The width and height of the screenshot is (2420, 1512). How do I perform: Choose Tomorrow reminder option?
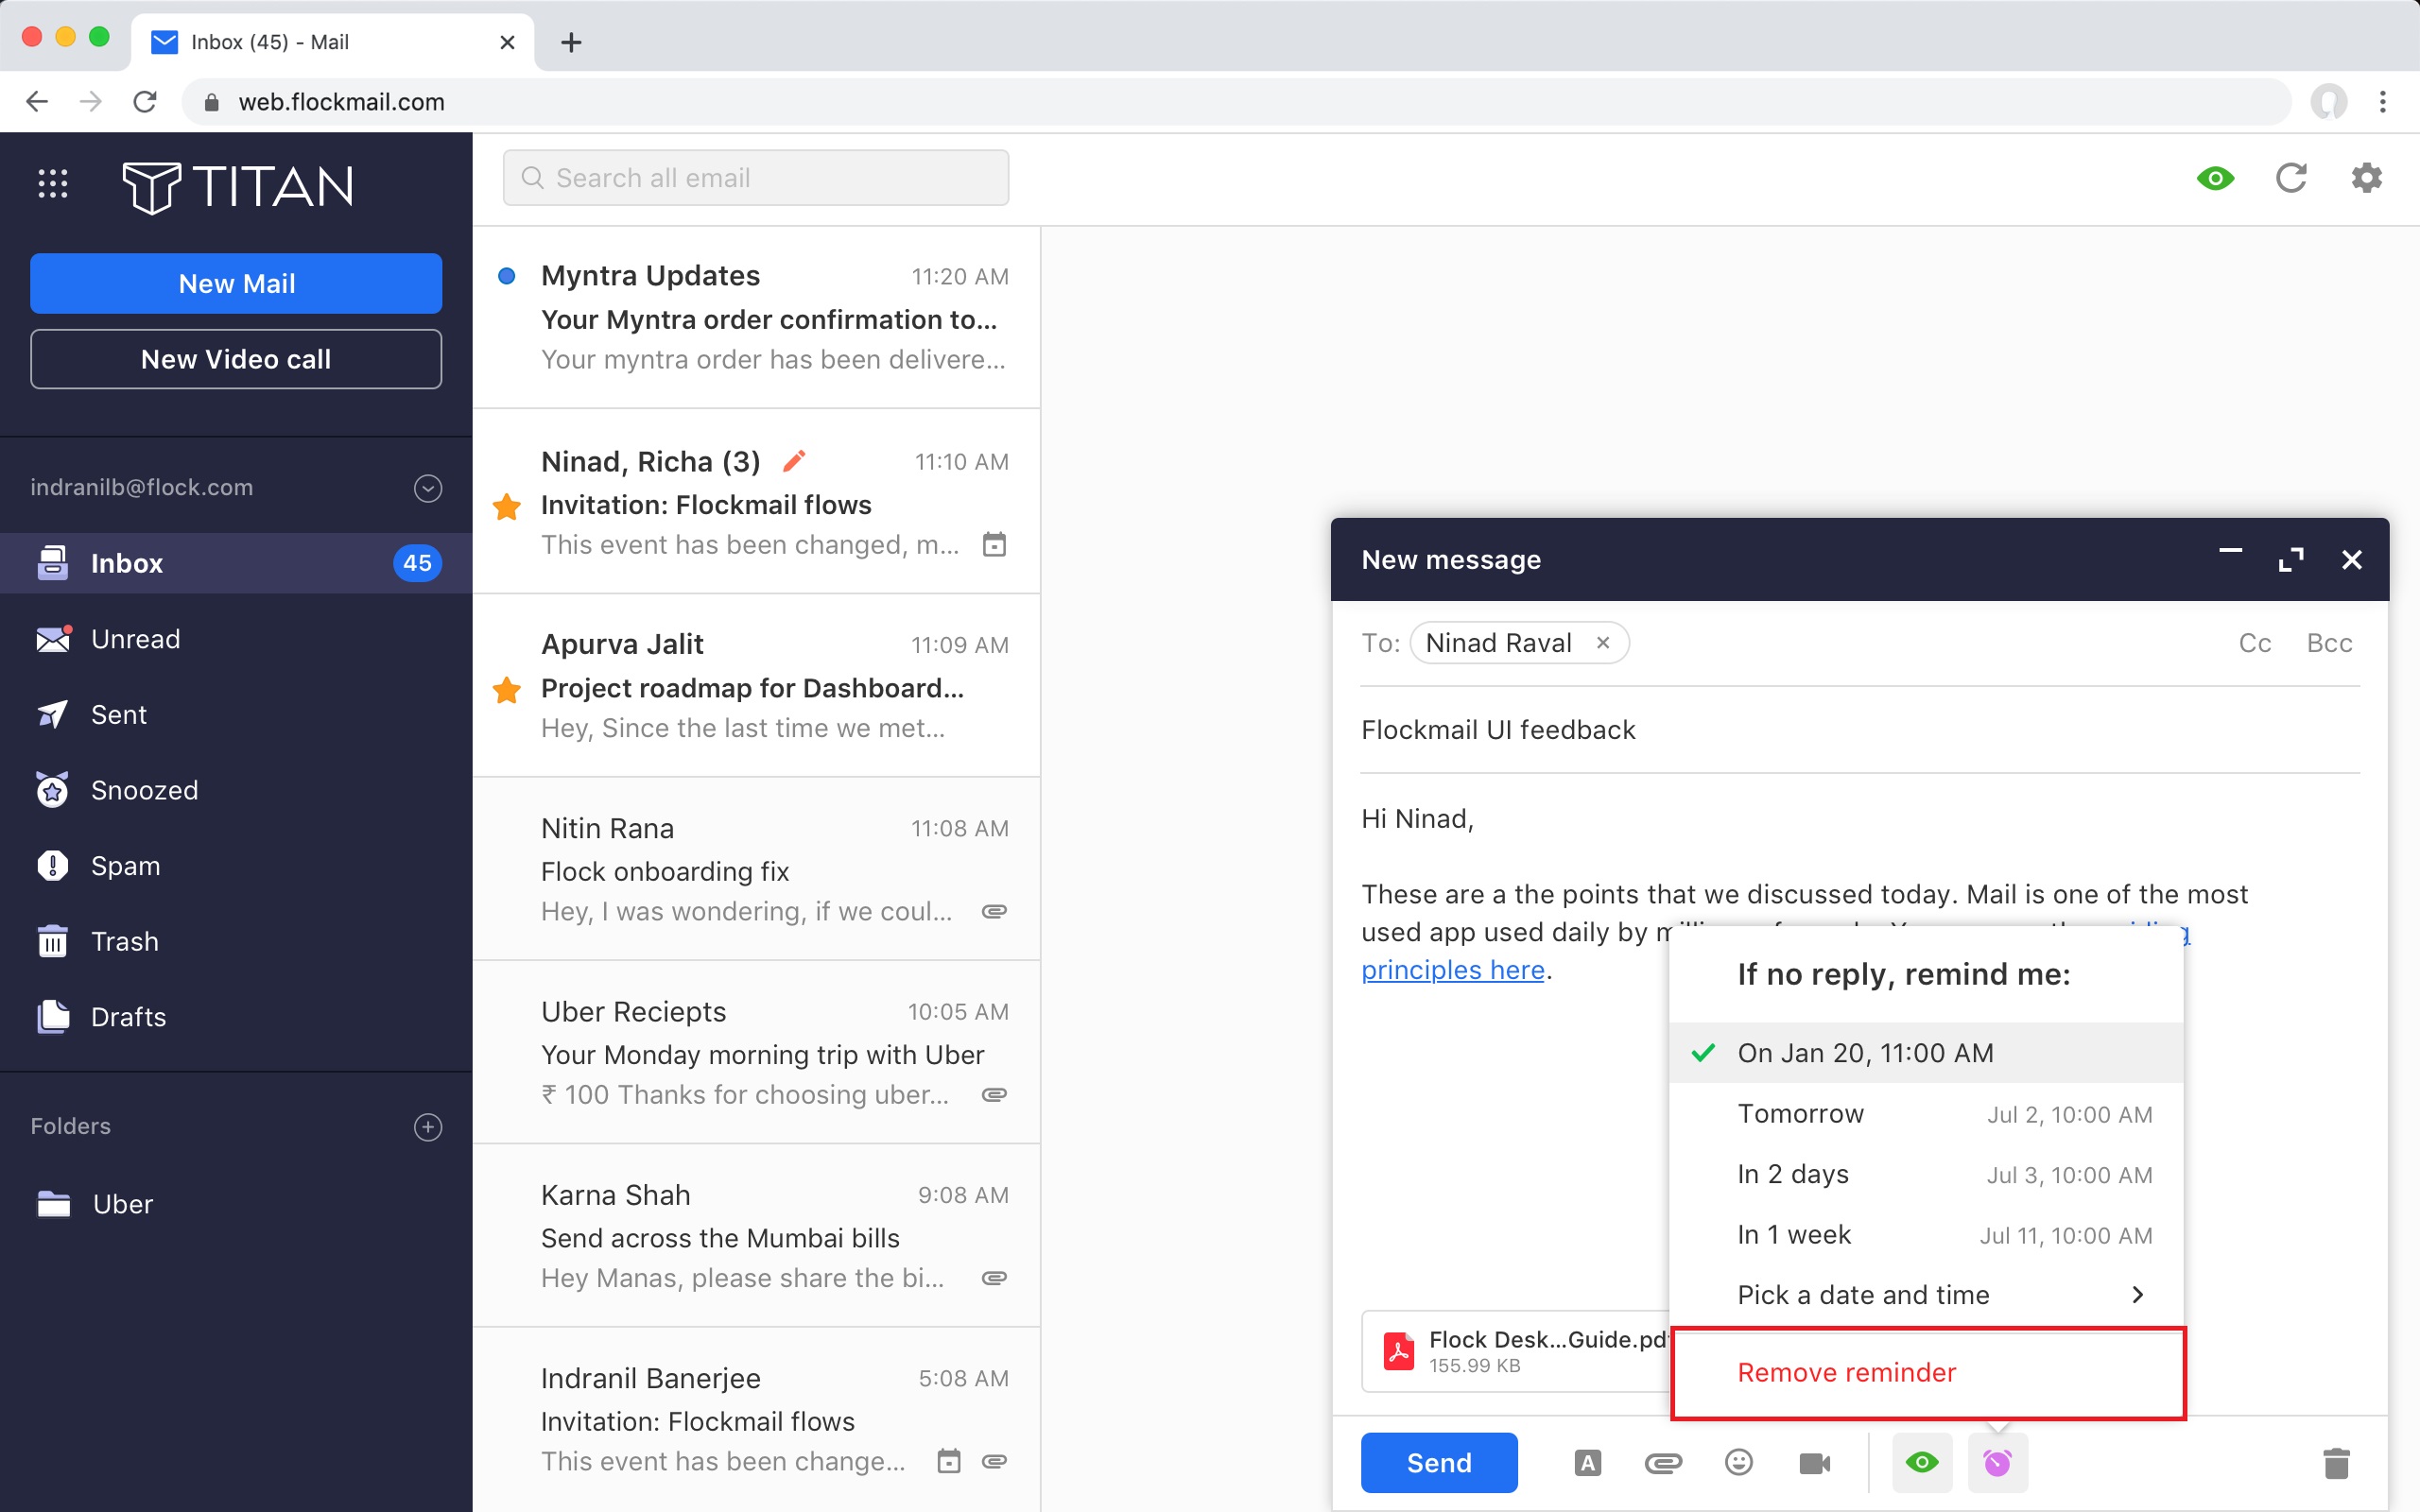[1926, 1114]
